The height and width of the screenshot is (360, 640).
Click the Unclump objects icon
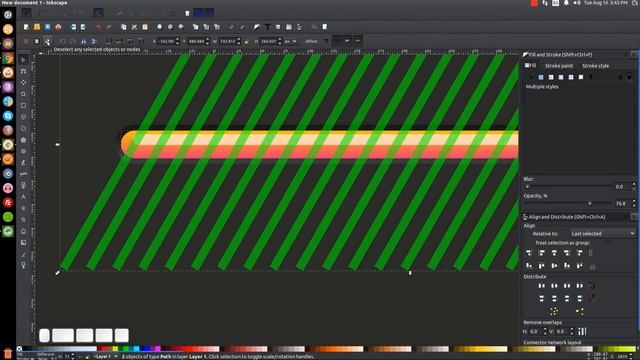(x=579, y=312)
